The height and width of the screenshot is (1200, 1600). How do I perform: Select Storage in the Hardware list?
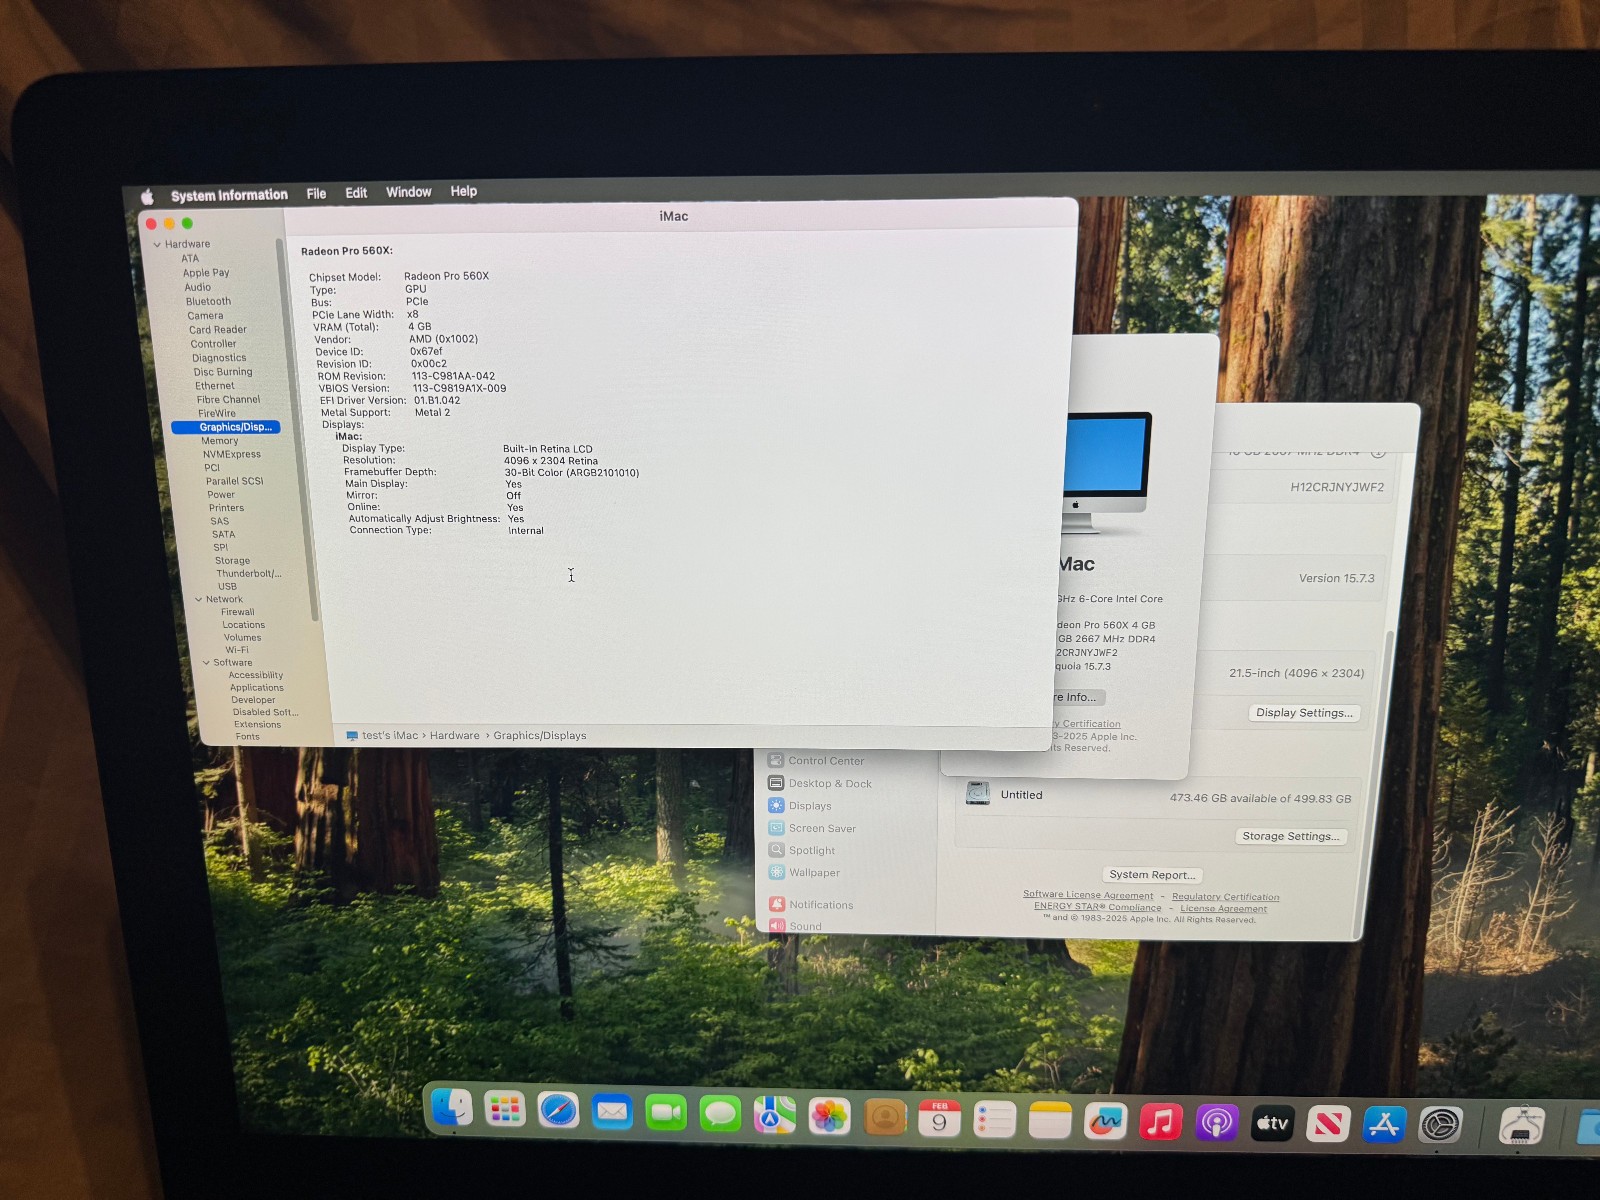[232, 561]
